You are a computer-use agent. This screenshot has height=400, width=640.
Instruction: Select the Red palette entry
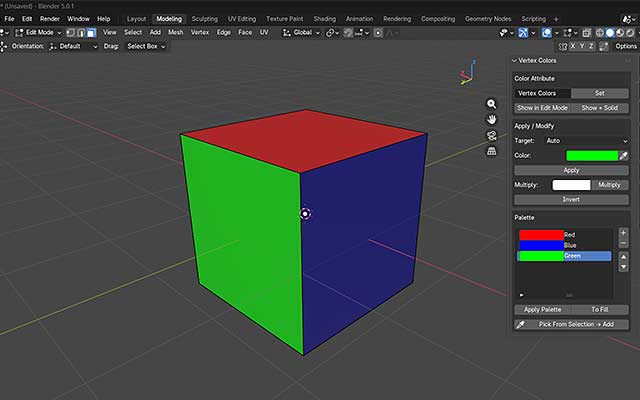564,235
